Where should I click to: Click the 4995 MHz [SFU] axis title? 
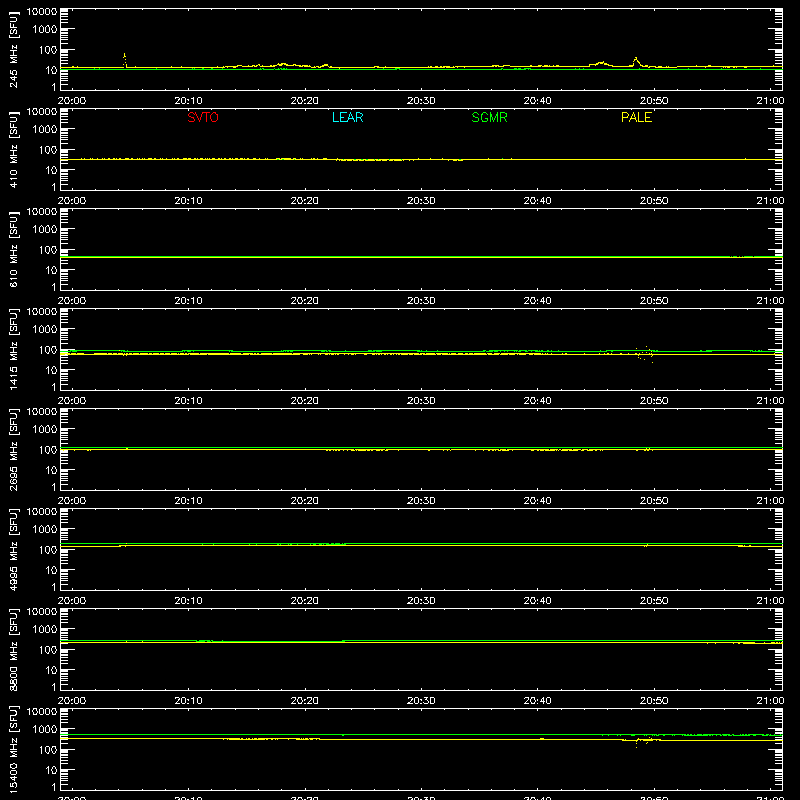[14, 549]
